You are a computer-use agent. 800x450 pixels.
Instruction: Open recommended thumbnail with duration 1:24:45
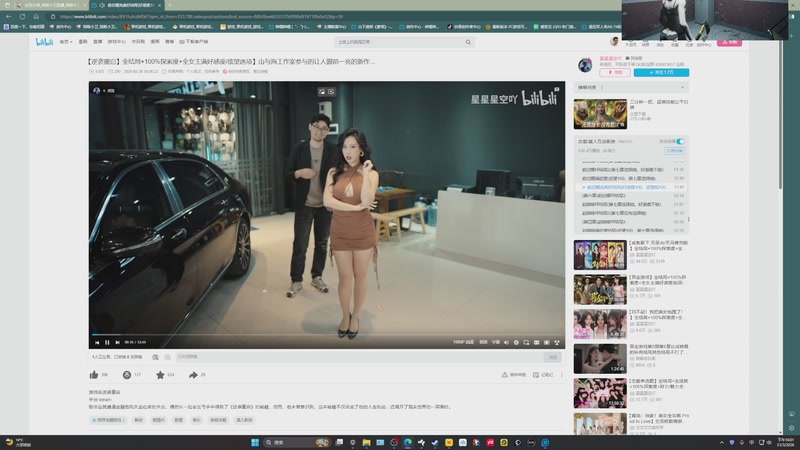tap(600, 359)
